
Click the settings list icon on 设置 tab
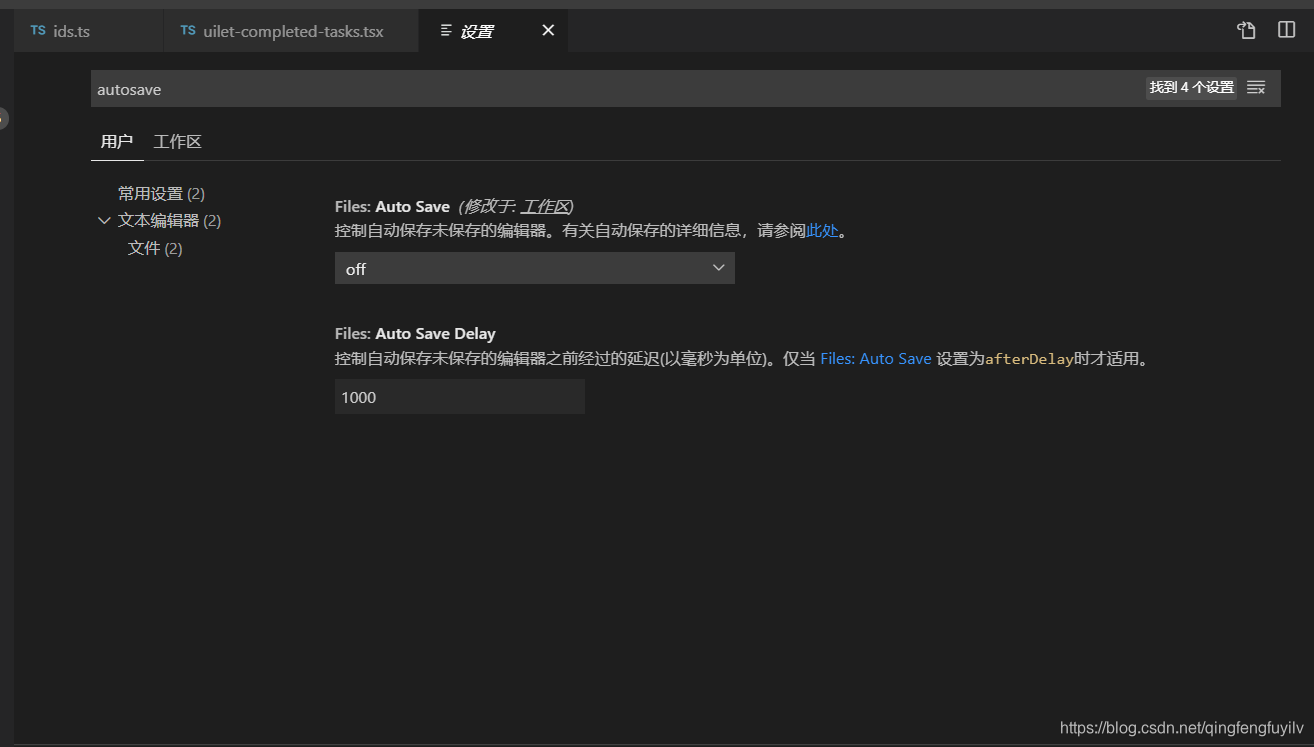[x=446, y=31]
